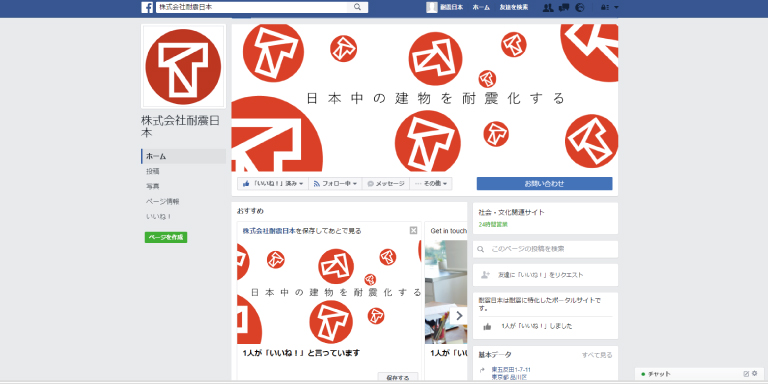Click the page name 株式会社耐震日本 under profile picture
This screenshot has width=768, height=384.
click(180, 126)
